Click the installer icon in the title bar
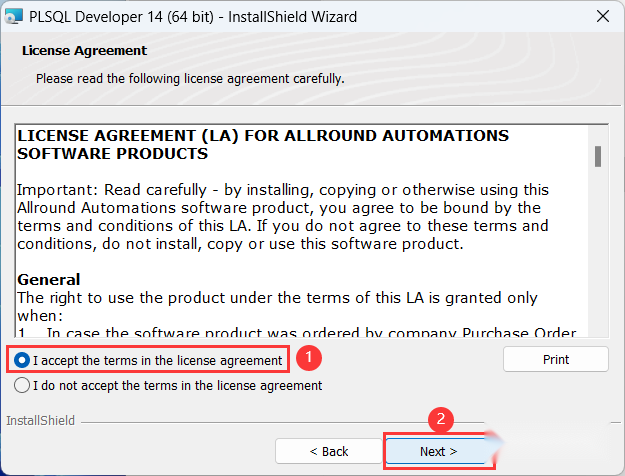Image resolution: width=625 pixels, height=476 pixels. 13,17
